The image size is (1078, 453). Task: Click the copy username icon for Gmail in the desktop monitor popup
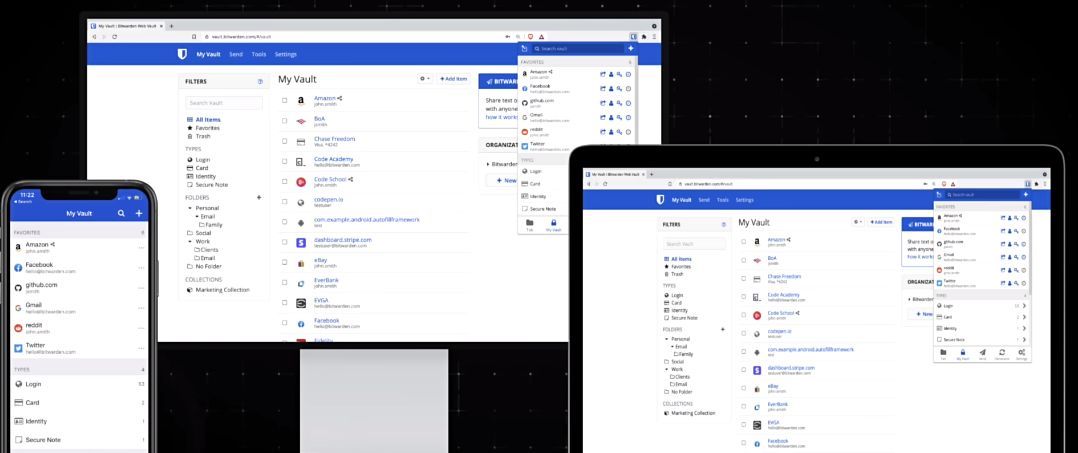pos(611,118)
